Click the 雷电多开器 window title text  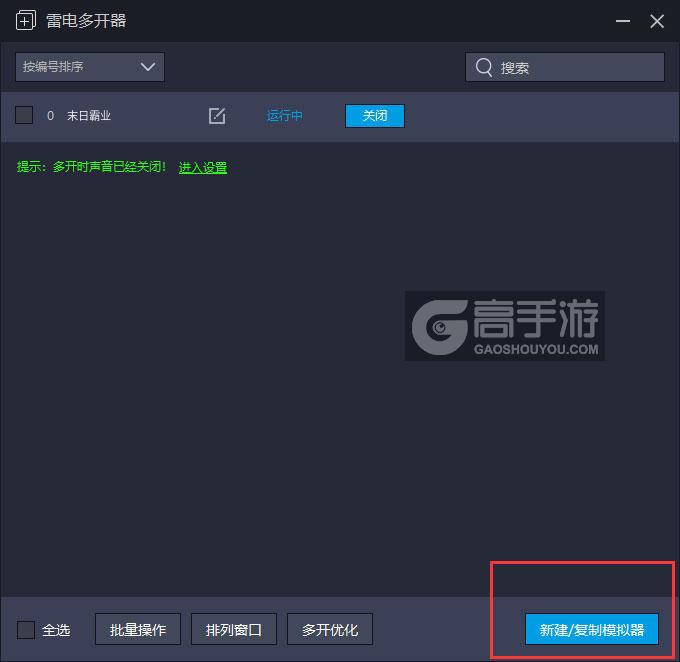pos(86,21)
